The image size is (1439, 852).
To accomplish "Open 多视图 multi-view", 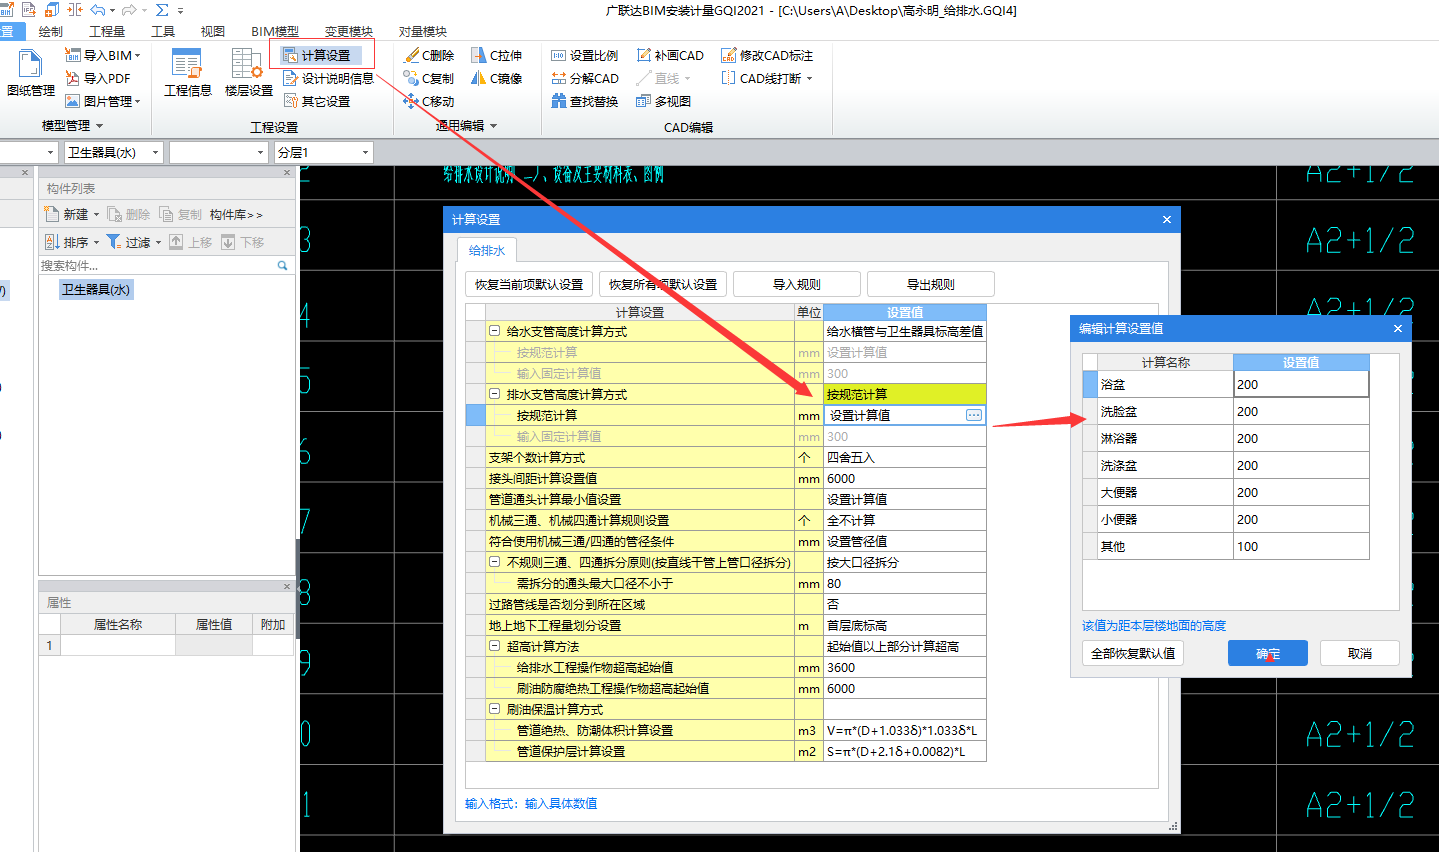I will pos(664,101).
